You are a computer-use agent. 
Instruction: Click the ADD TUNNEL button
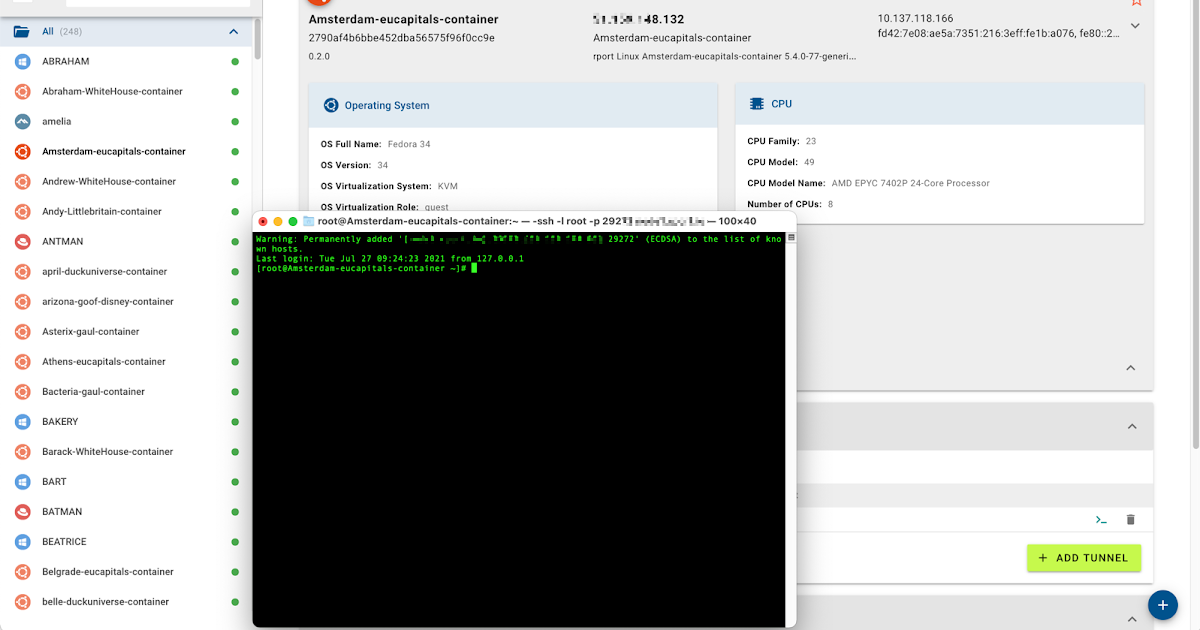1083,558
